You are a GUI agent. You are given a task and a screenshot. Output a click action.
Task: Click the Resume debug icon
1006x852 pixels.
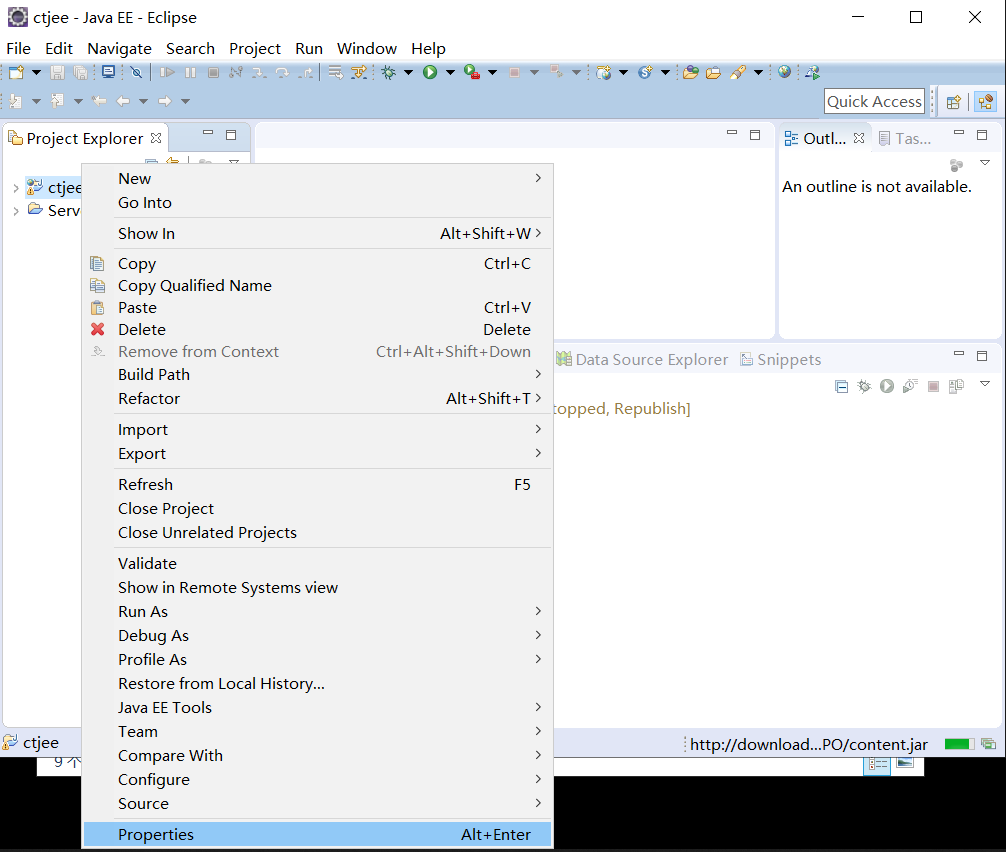click(x=167, y=72)
